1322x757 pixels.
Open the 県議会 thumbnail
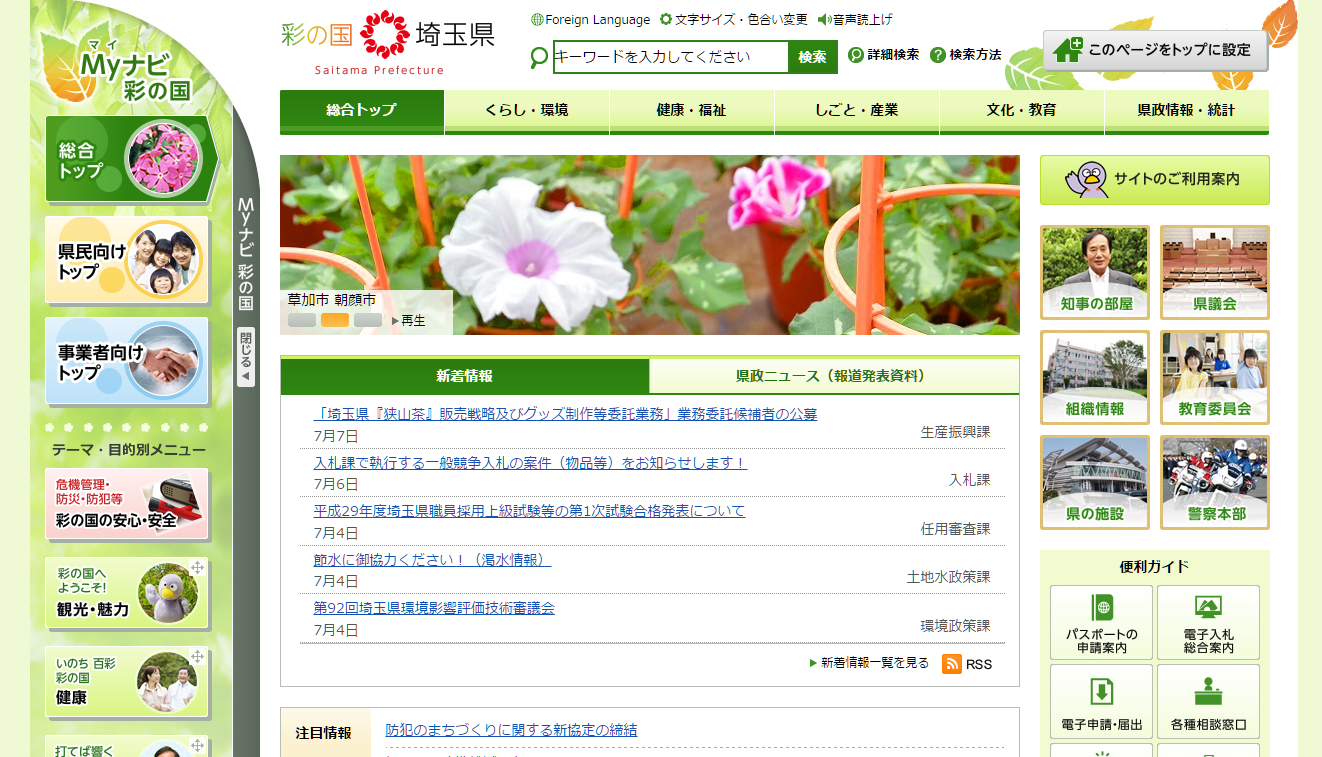click(1215, 272)
